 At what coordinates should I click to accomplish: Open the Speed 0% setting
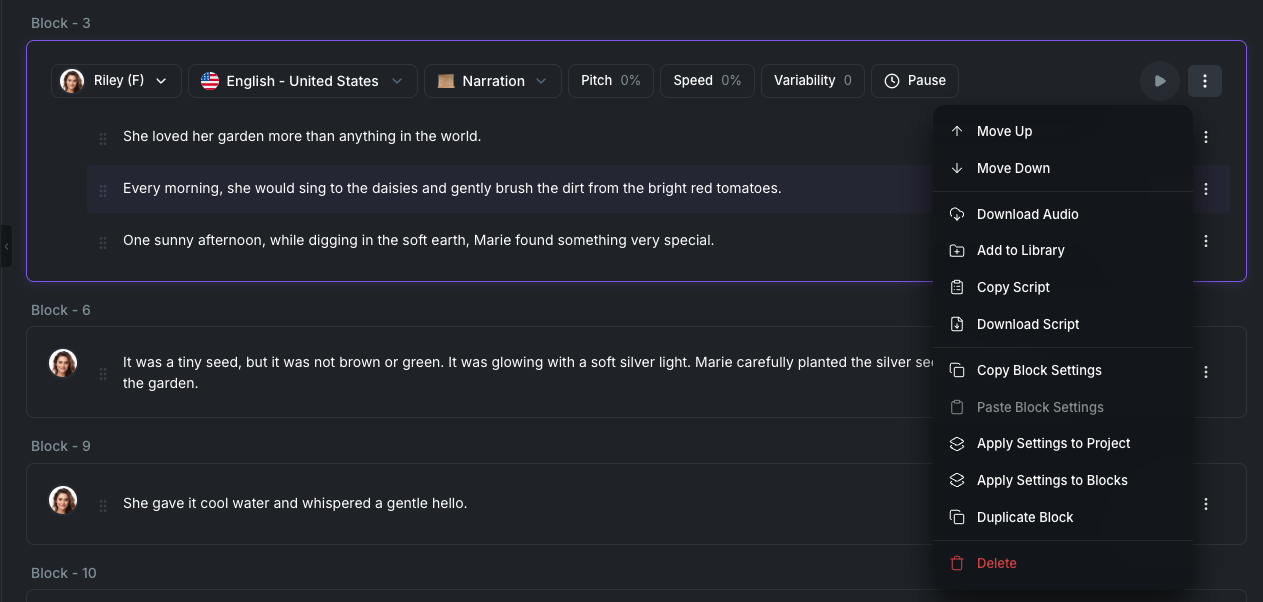707,81
